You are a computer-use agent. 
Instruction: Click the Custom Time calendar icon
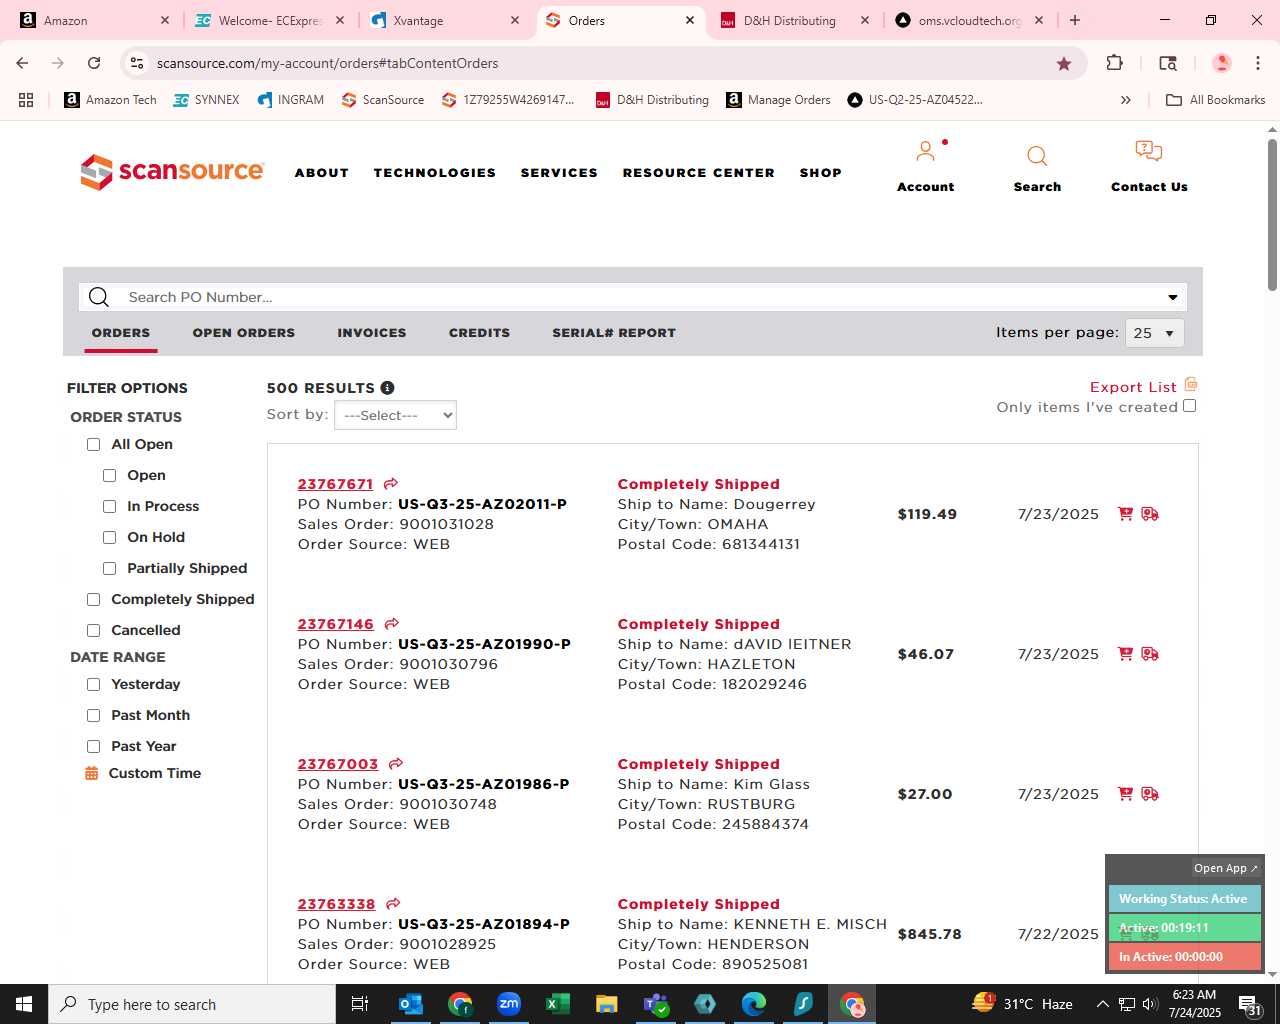[x=92, y=773]
